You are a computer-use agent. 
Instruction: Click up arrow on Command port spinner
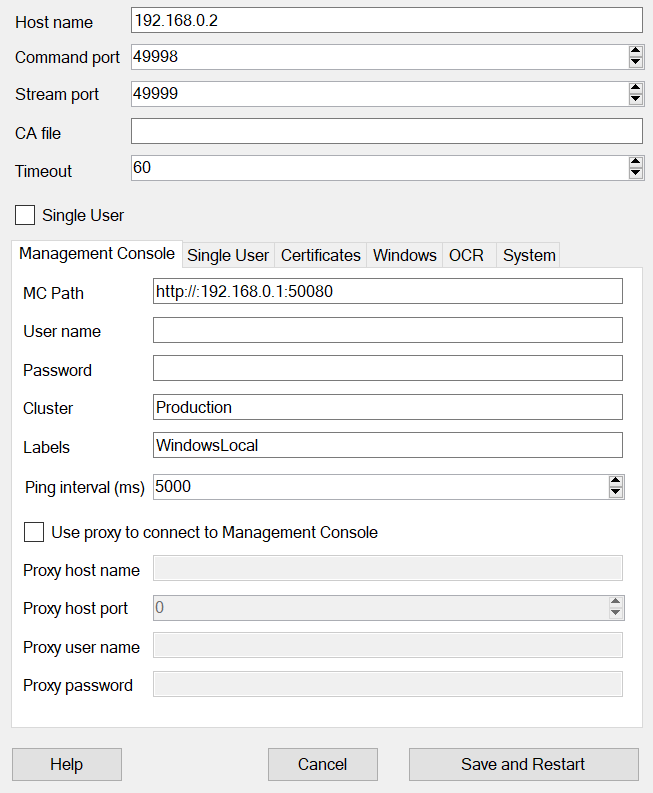[x=635, y=51]
